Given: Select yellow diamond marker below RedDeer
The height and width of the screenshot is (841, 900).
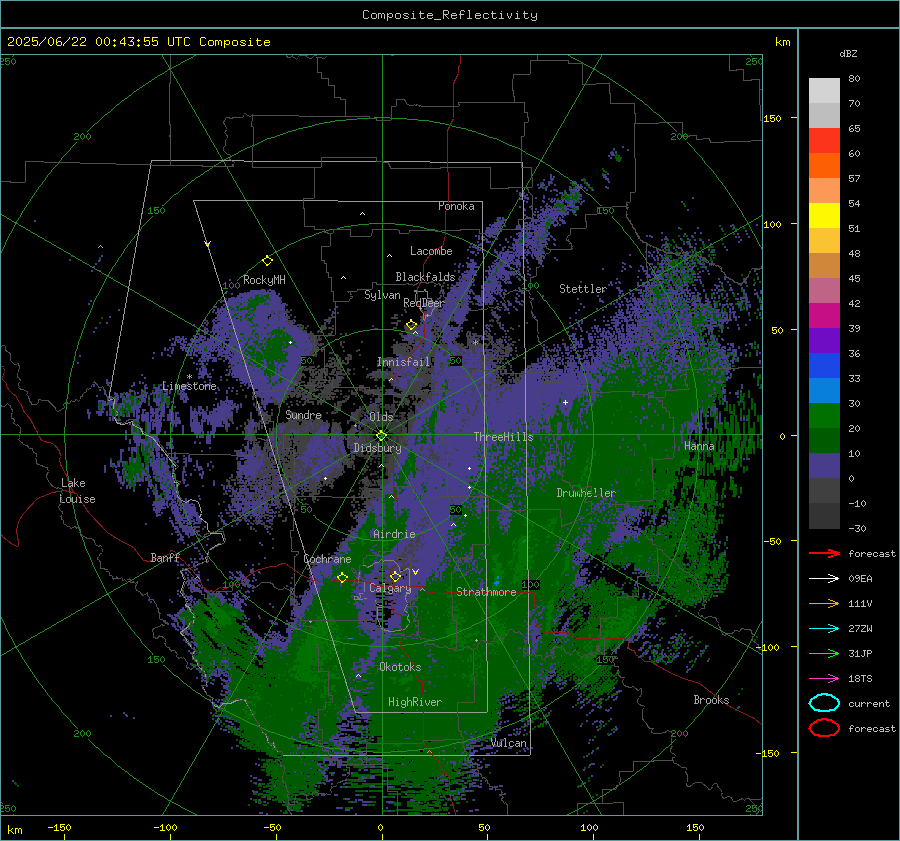Looking at the screenshot, I should point(411,325).
